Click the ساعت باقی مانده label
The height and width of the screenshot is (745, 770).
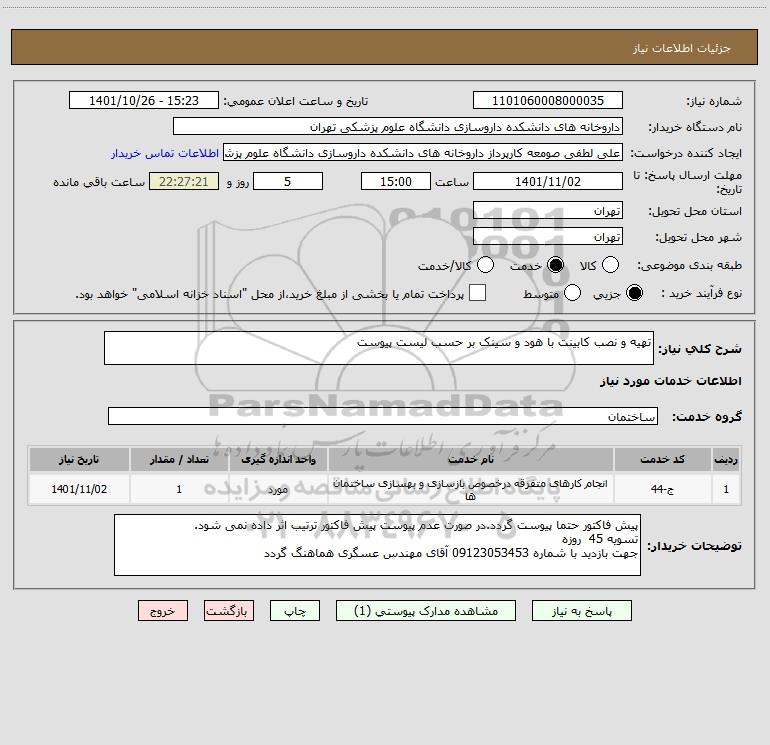pos(99,182)
